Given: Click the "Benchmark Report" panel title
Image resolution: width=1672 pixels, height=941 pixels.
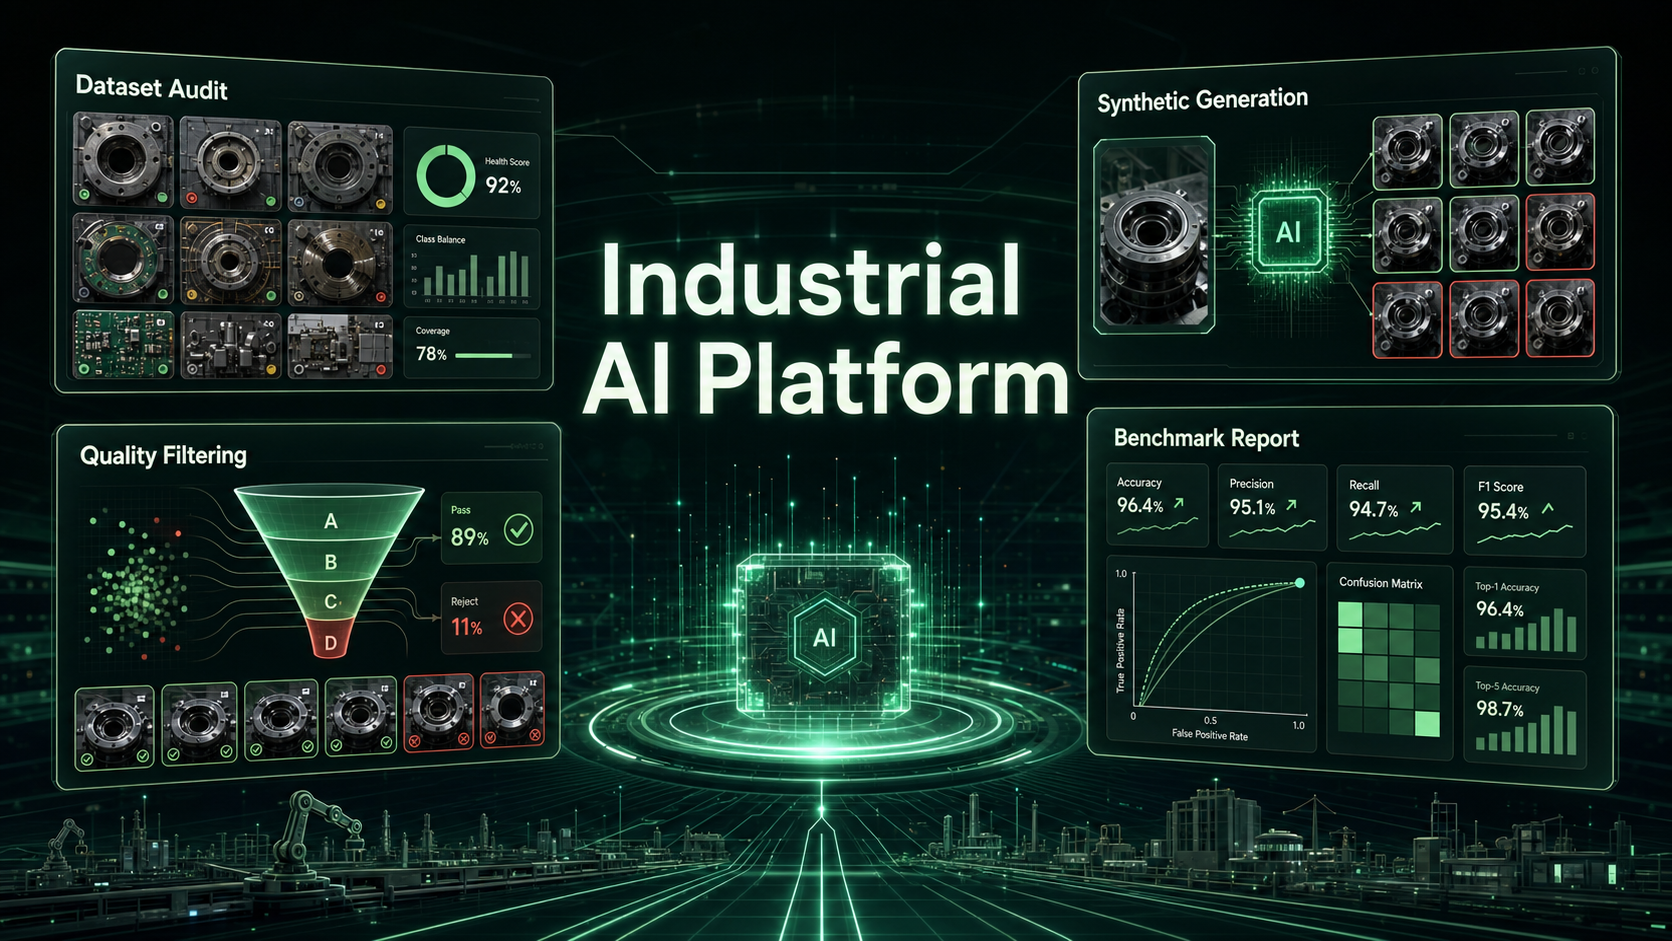Looking at the screenshot, I should 1206,438.
